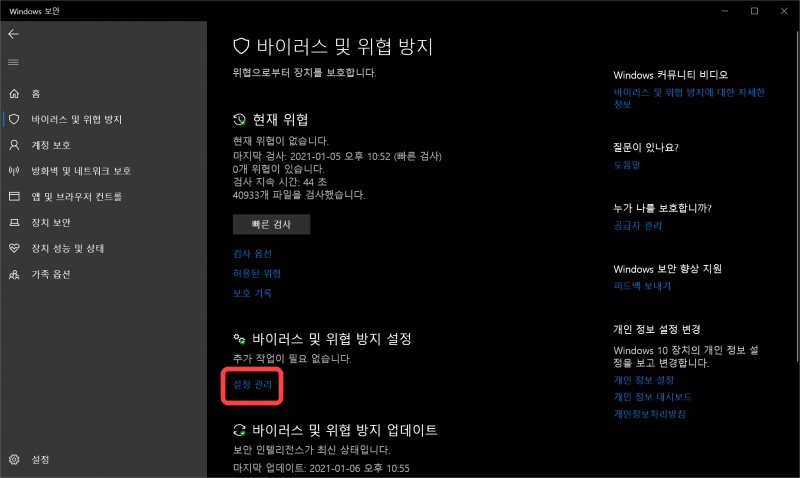The height and width of the screenshot is (478, 800).
Task: Click the refresh icon beside 바이러스 및 위협 방지 업데이트
Action: (x=239, y=430)
